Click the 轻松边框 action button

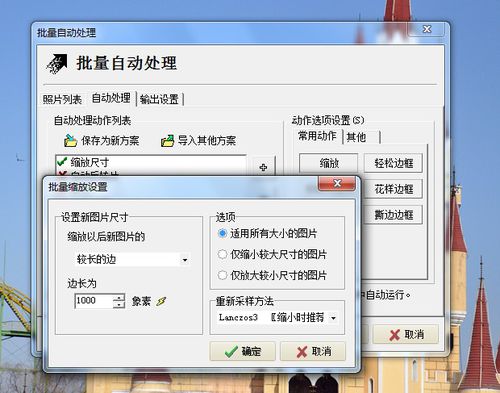(x=393, y=163)
